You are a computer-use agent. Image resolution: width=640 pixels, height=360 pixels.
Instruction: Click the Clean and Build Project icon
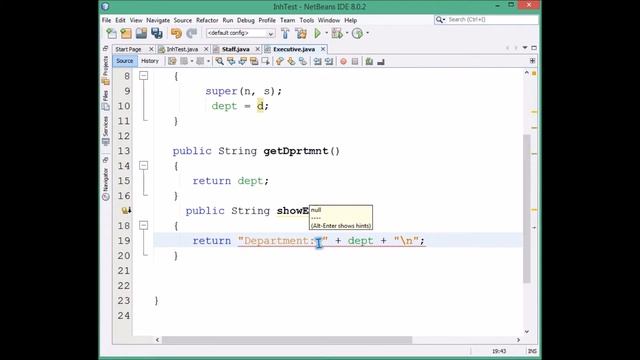301,33
